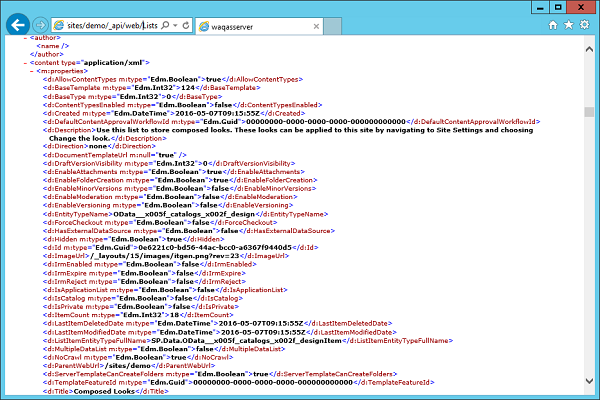Click the ParentWebUrl value /sites/demo
Viewport: 600px width, 400px height.
pos(128,366)
